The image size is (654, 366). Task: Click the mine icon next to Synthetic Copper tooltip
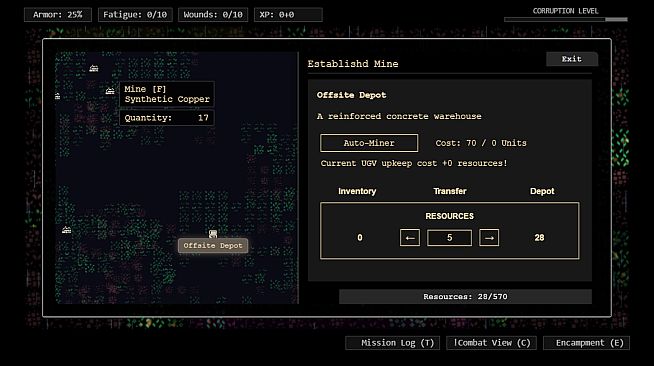[x=110, y=91]
